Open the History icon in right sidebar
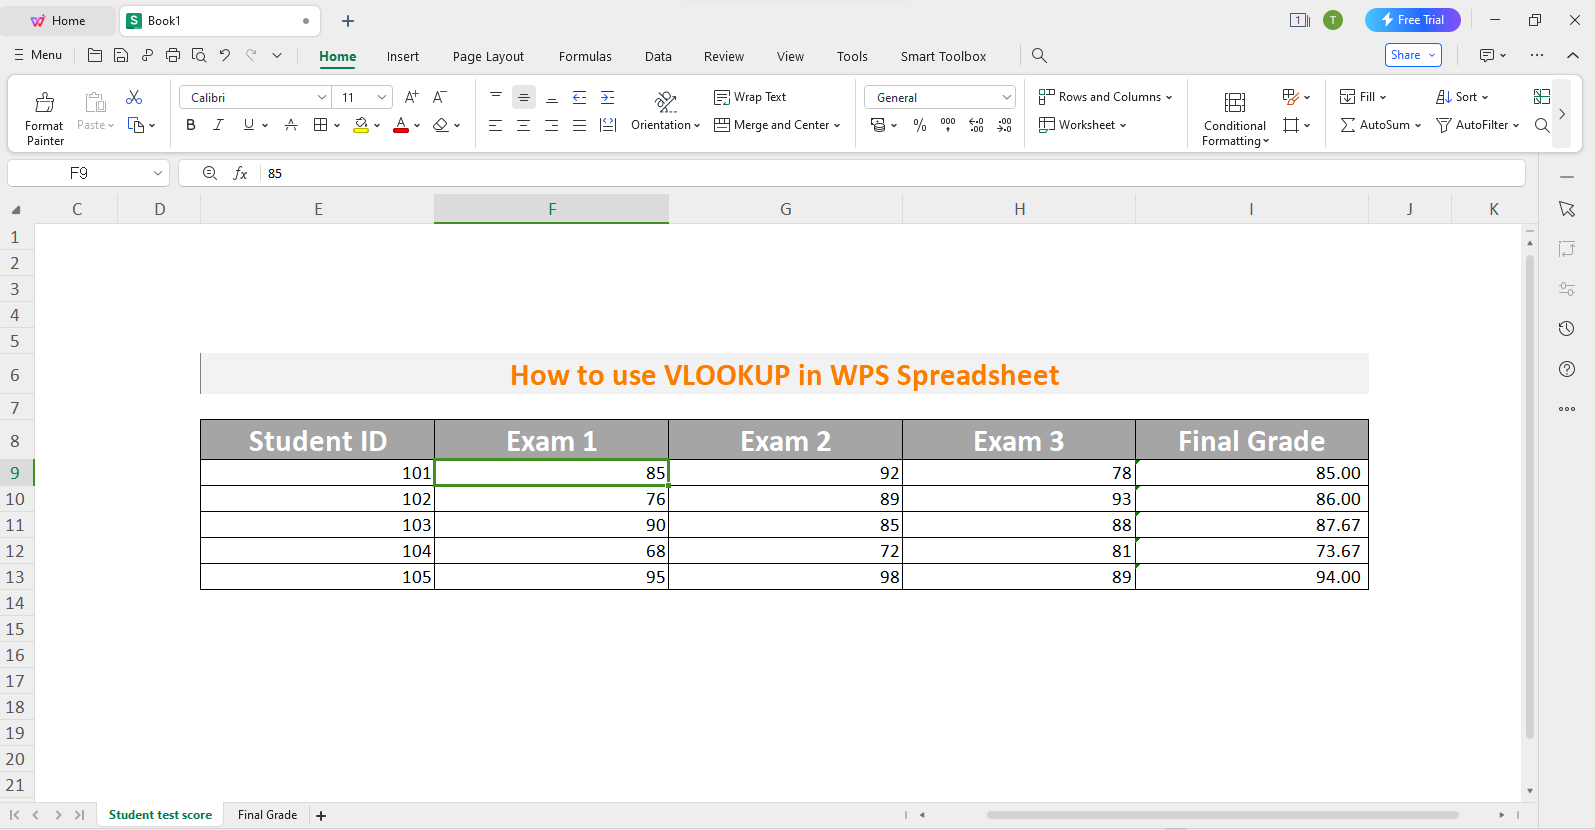Image resolution: width=1595 pixels, height=830 pixels. point(1567,329)
